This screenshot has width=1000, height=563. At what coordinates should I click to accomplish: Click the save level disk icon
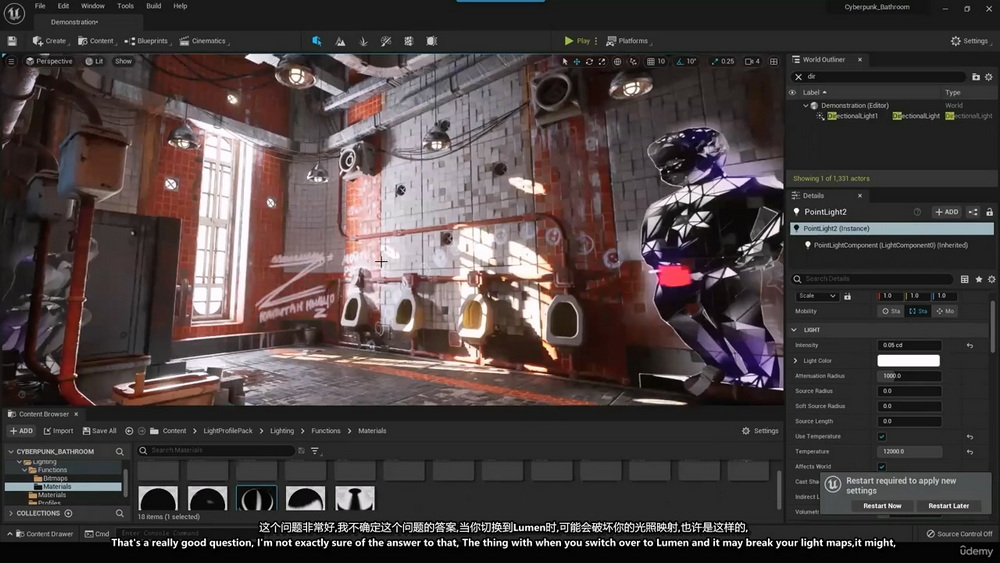pyautogui.click(x=12, y=41)
